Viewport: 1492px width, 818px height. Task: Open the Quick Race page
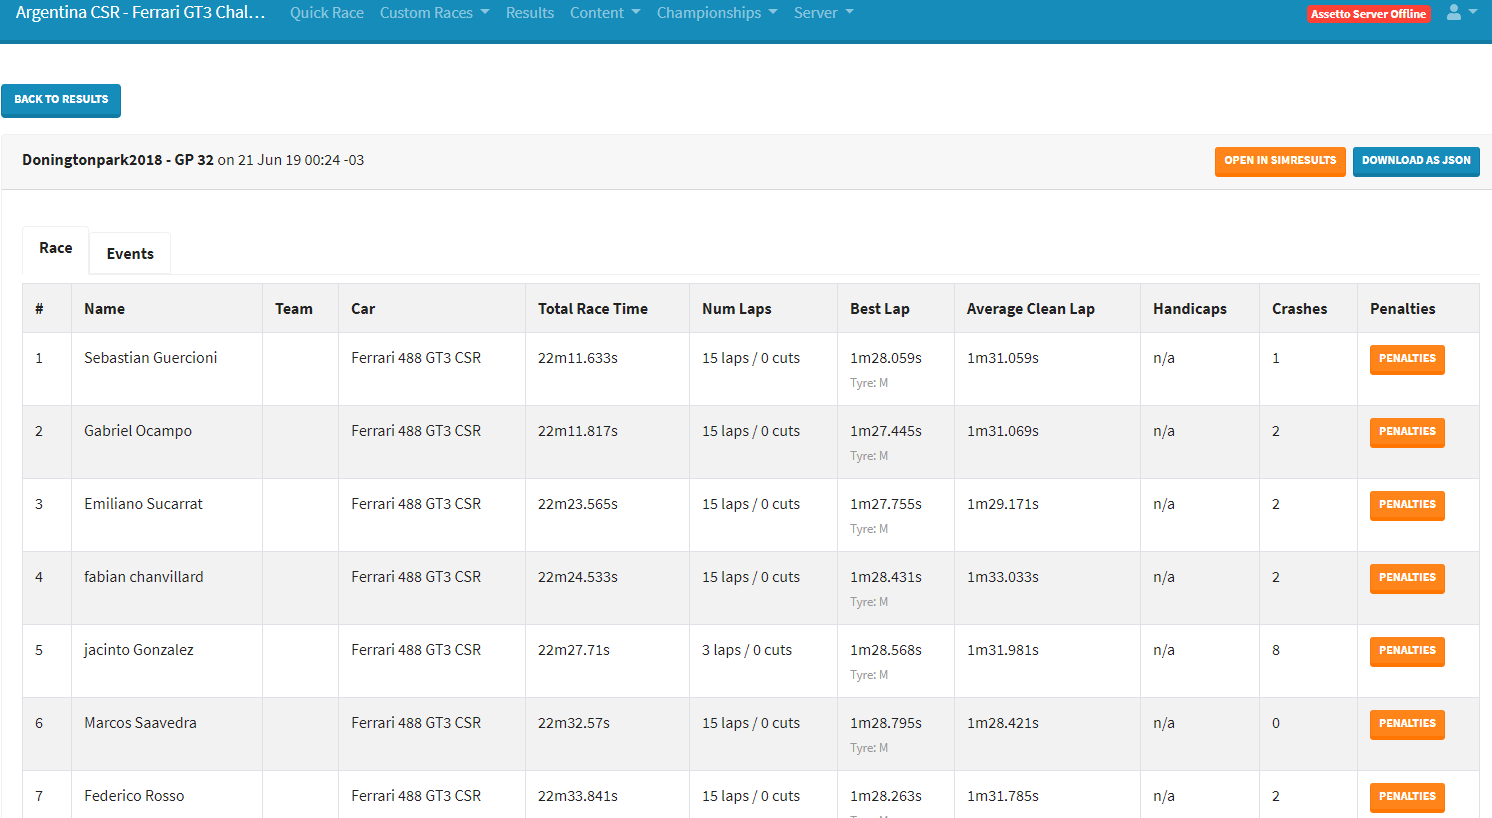click(327, 13)
